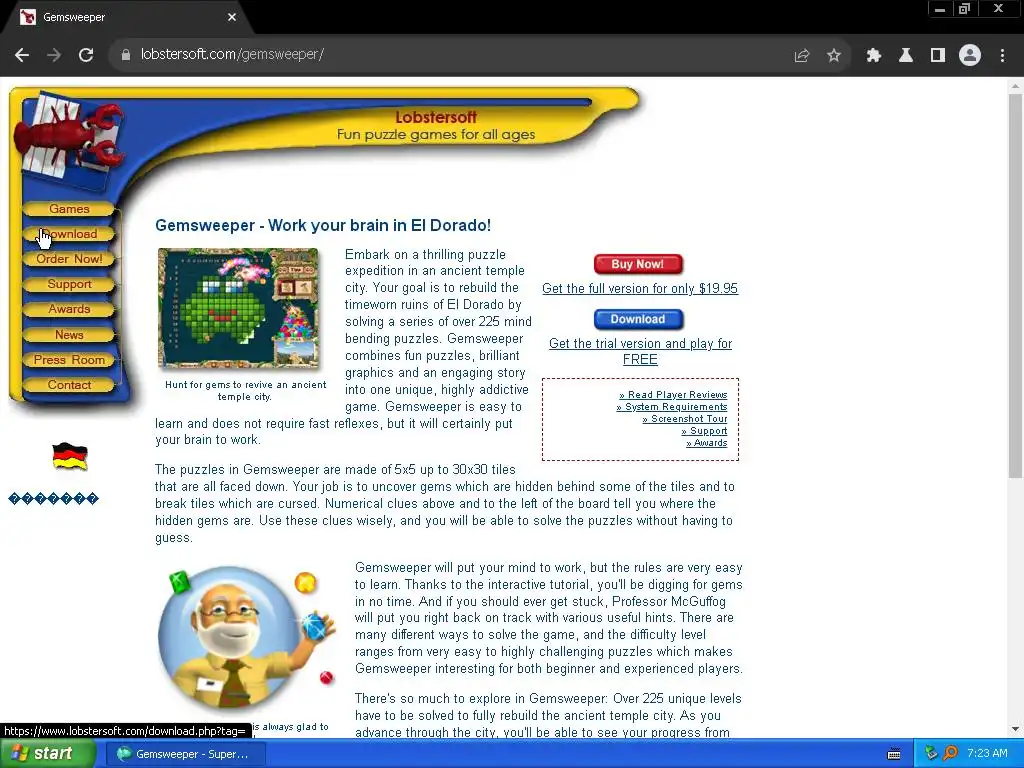Open the Games navigation item

tap(69, 209)
